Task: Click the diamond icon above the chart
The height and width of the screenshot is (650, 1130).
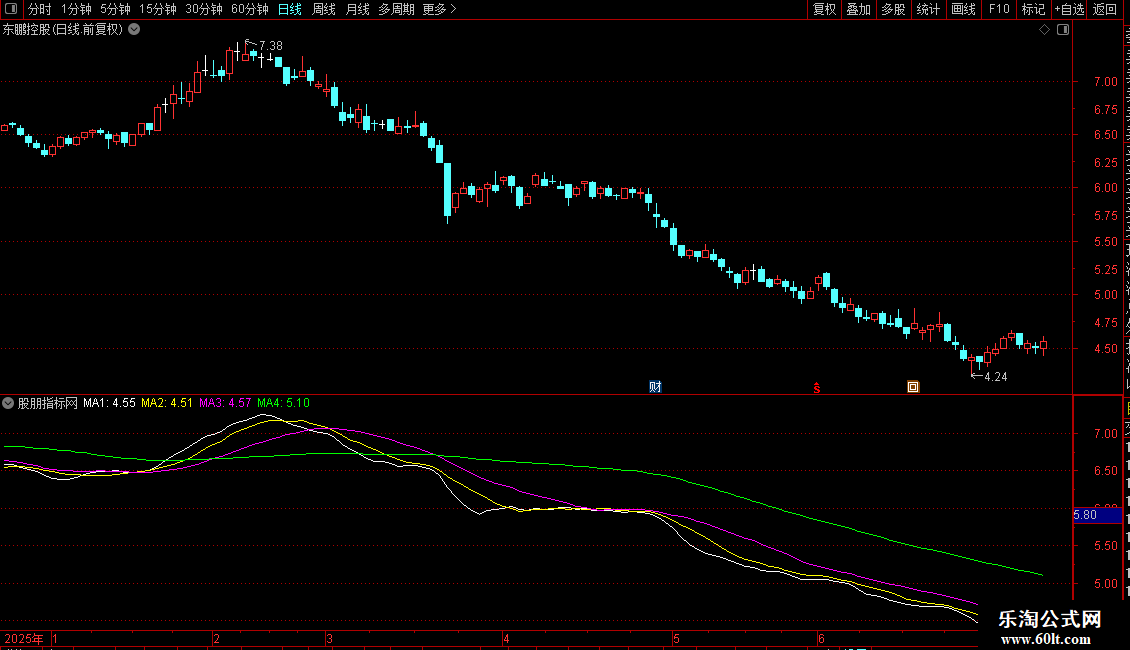Action: (1044, 30)
